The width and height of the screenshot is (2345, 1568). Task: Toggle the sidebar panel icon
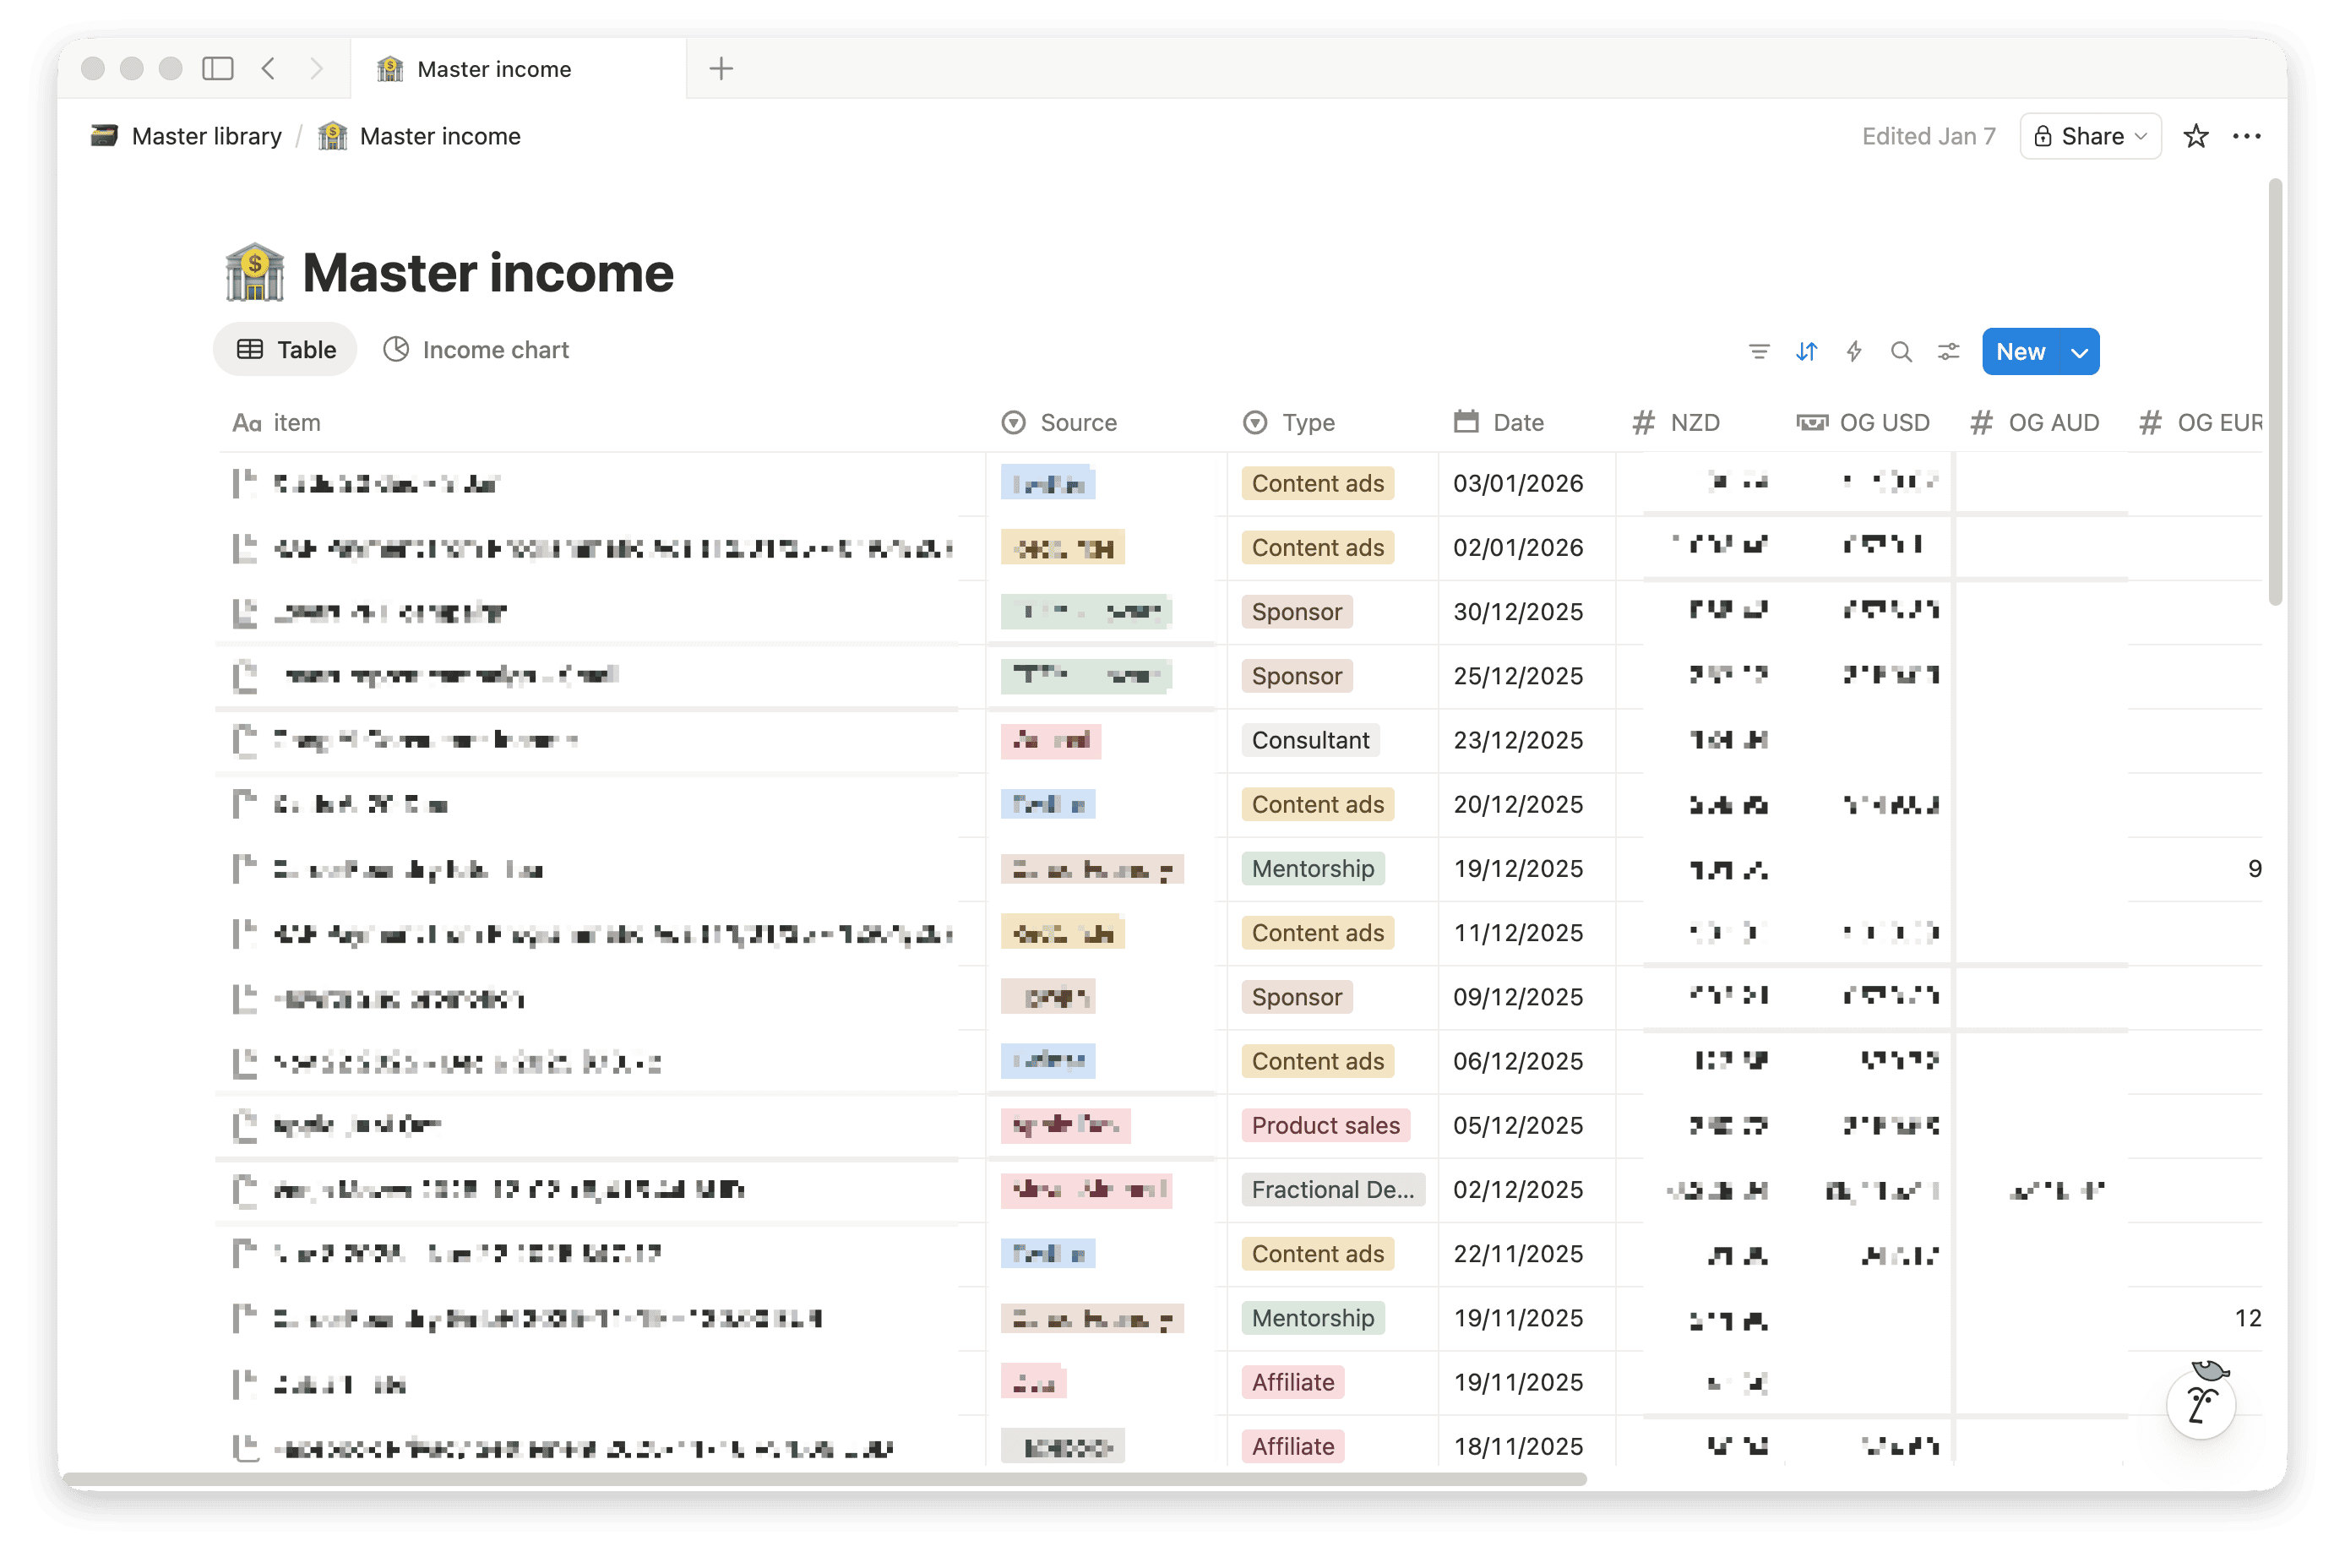(x=217, y=68)
